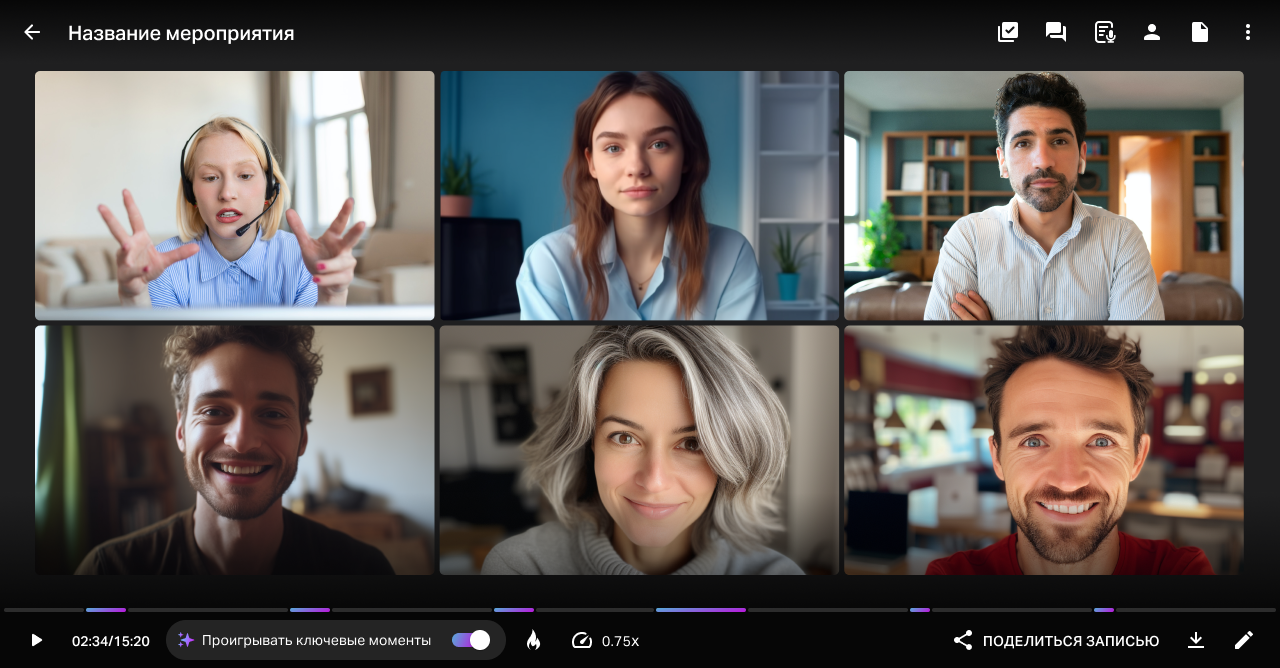Screen dimensions: 1280x668
Task: Open the chat messages panel
Action: coord(1056,32)
